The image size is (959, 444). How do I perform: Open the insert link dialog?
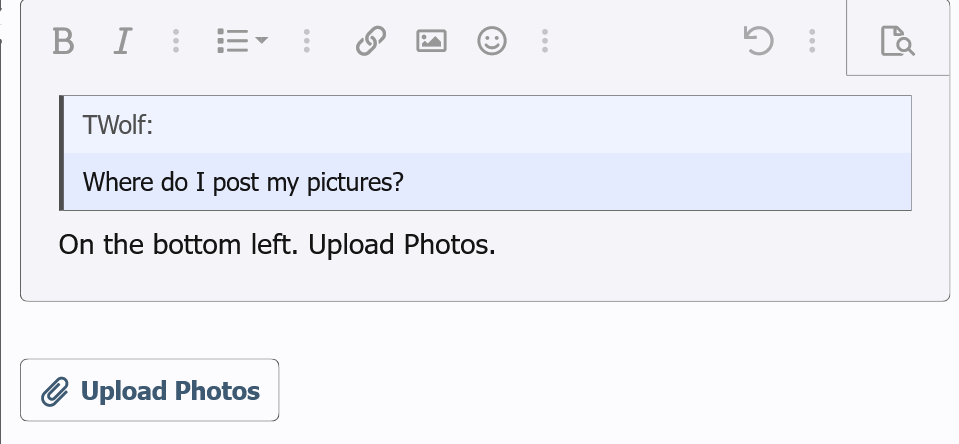point(371,41)
